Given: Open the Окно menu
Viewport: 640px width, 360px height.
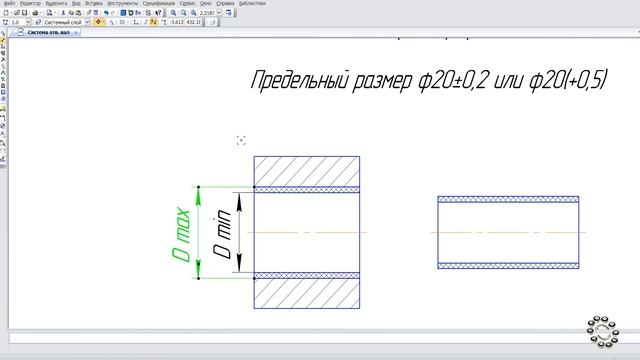Looking at the screenshot, I should tap(206, 3).
